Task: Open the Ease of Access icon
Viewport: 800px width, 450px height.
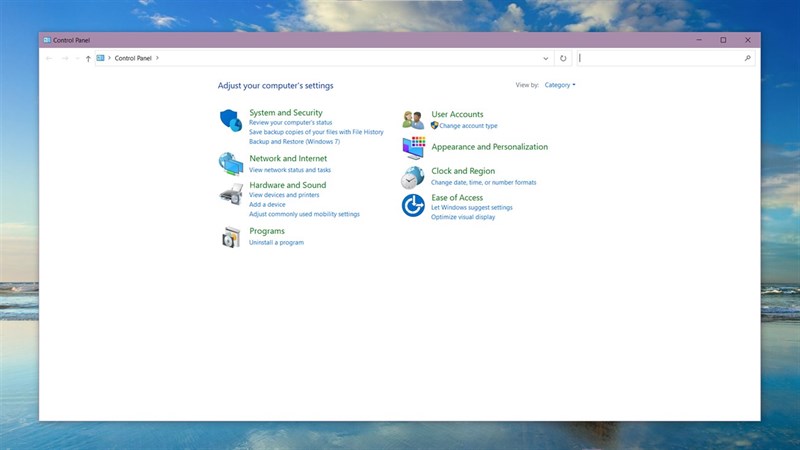Action: pos(413,206)
